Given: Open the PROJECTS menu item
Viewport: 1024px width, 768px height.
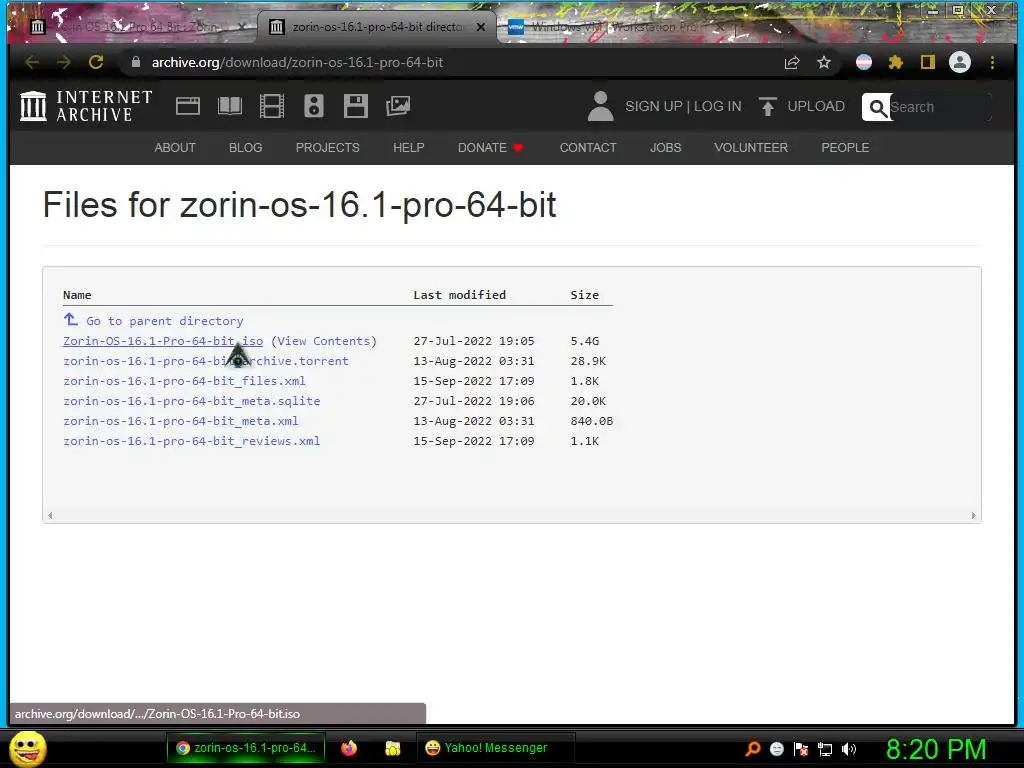Looking at the screenshot, I should coord(328,148).
